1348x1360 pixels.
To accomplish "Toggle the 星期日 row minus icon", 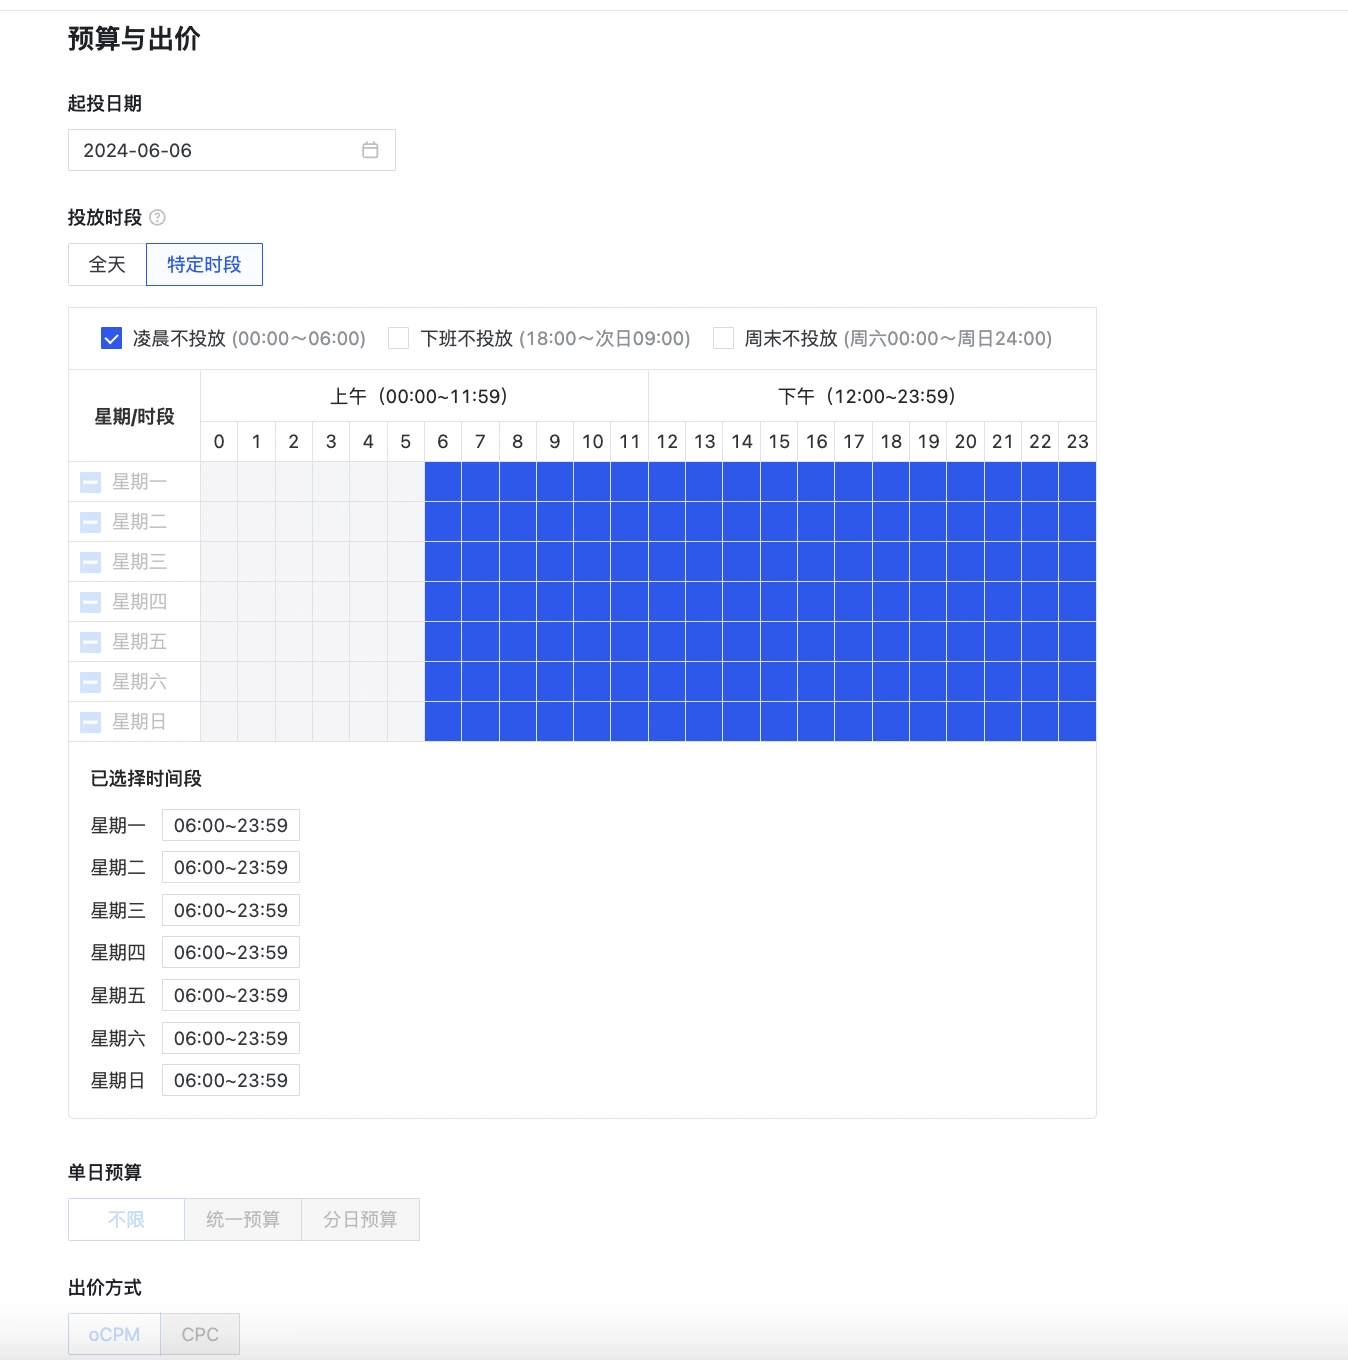I will [89, 721].
